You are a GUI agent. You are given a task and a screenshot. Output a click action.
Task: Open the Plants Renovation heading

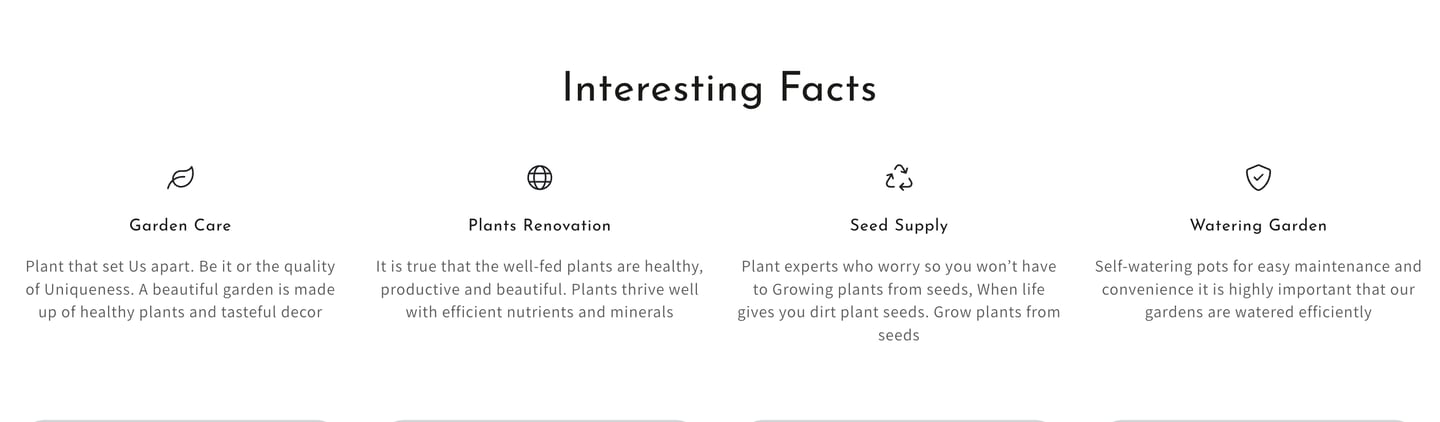click(x=539, y=226)
